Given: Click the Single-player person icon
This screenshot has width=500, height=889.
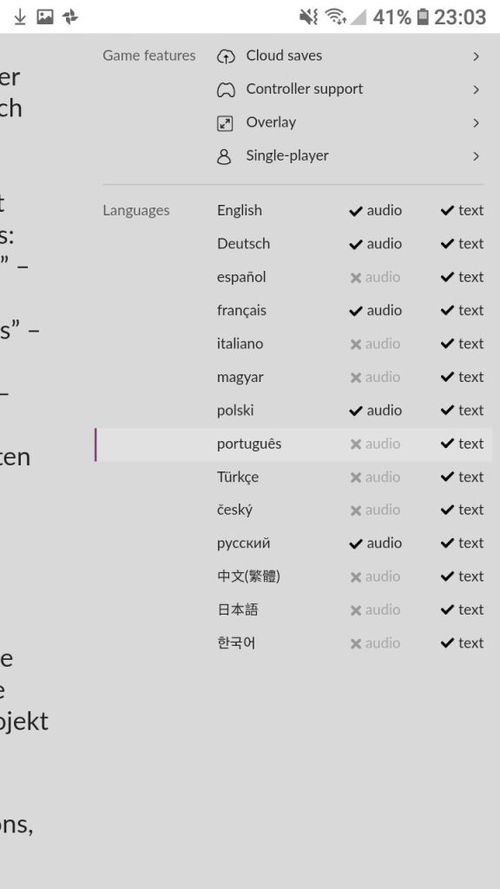Looking at the screenshot, I should pos(224,156).
